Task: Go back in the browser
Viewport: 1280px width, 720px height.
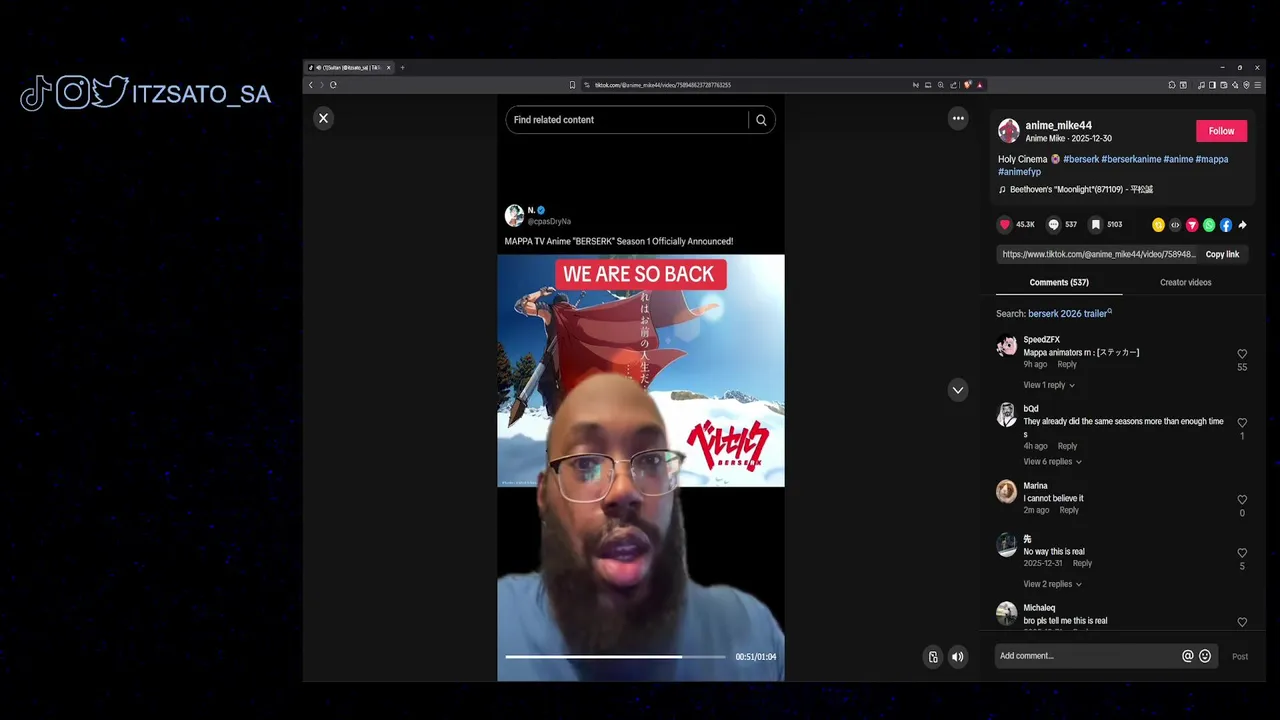Action: (x=311, y=85)
